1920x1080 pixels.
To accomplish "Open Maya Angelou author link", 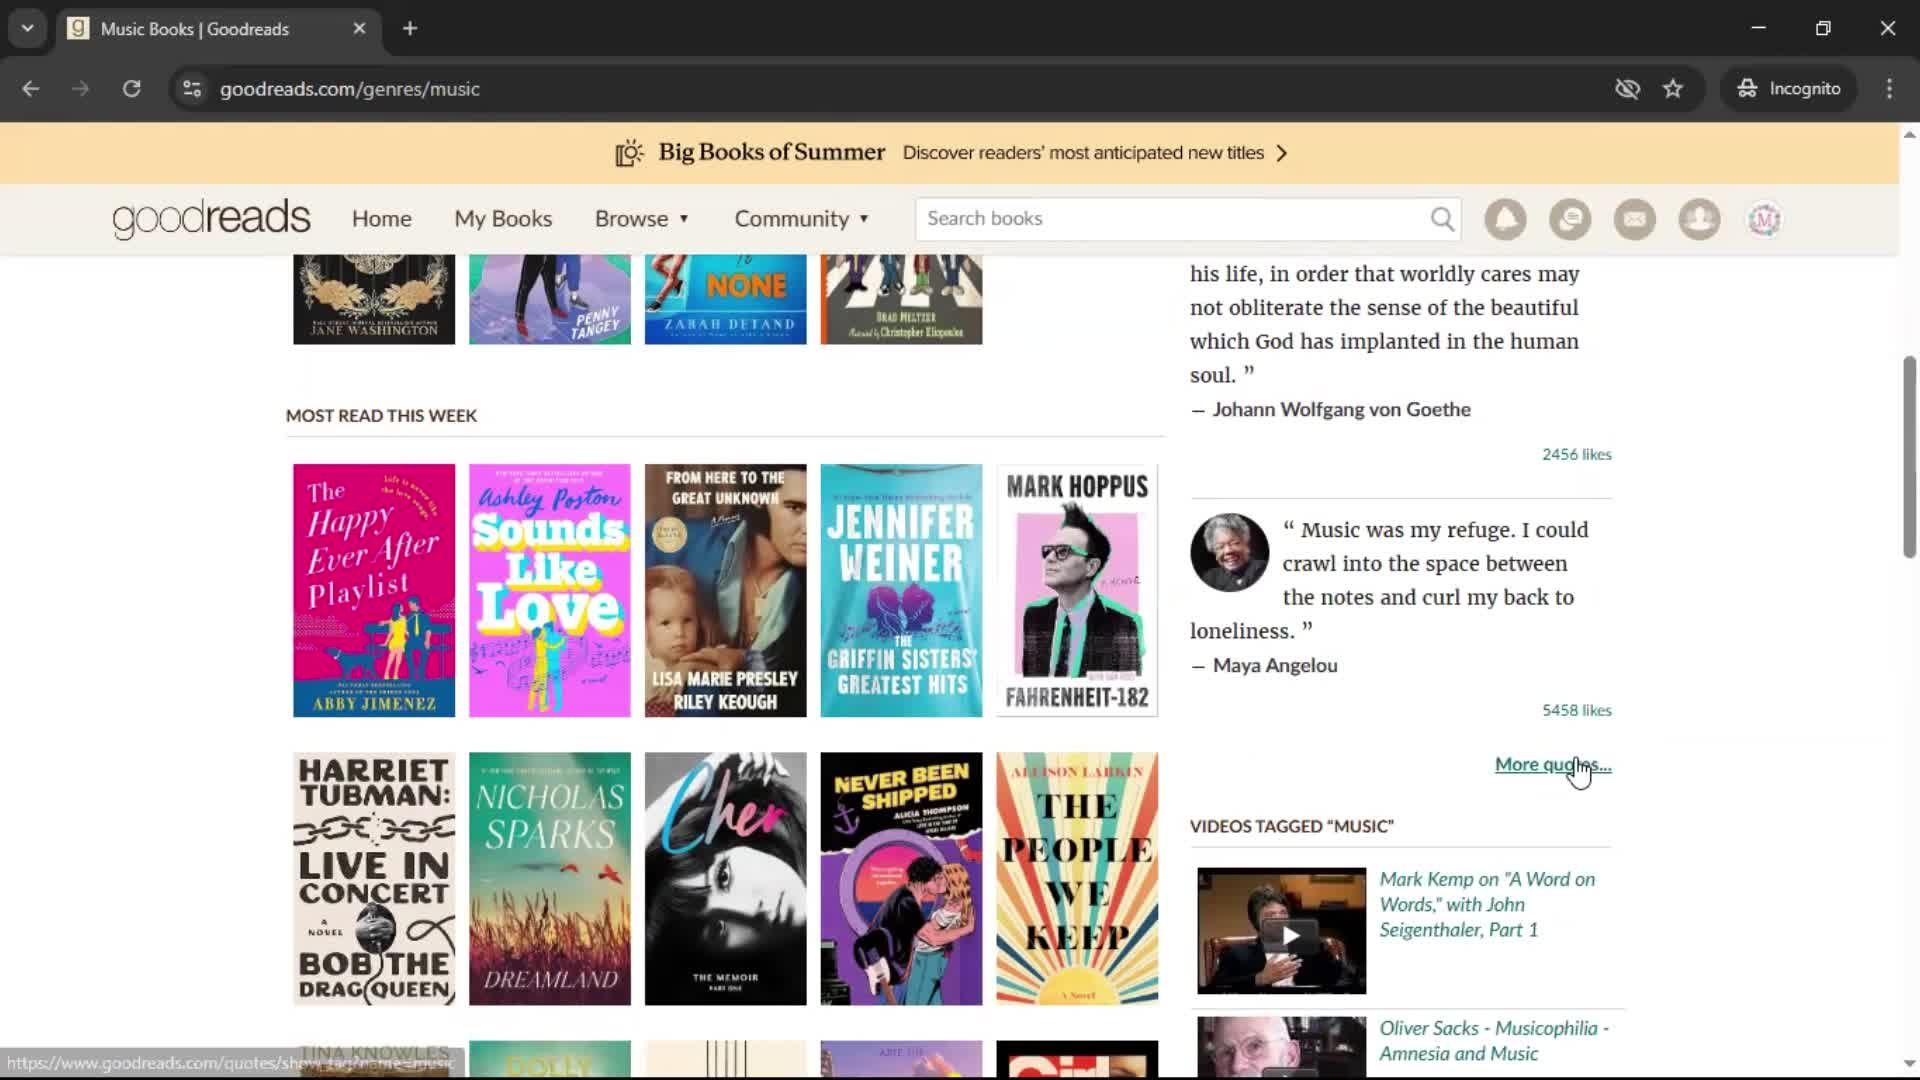I will [1274, 665].
